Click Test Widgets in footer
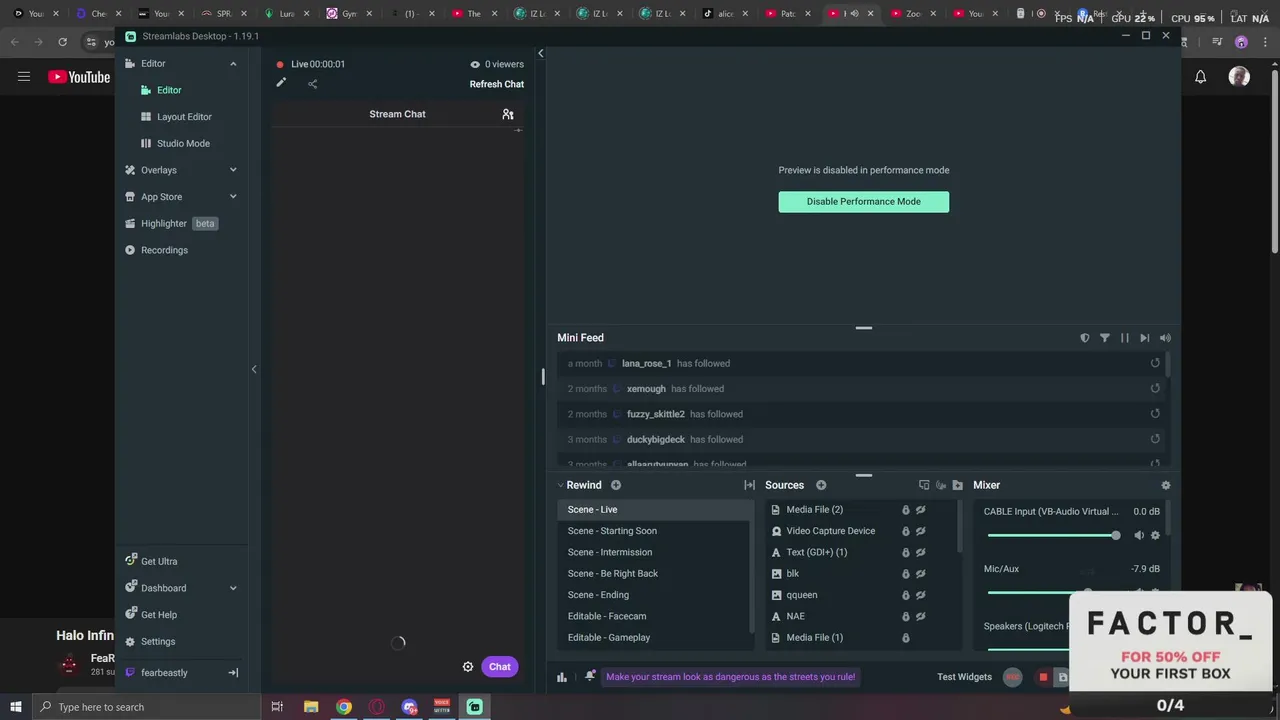 964,677
